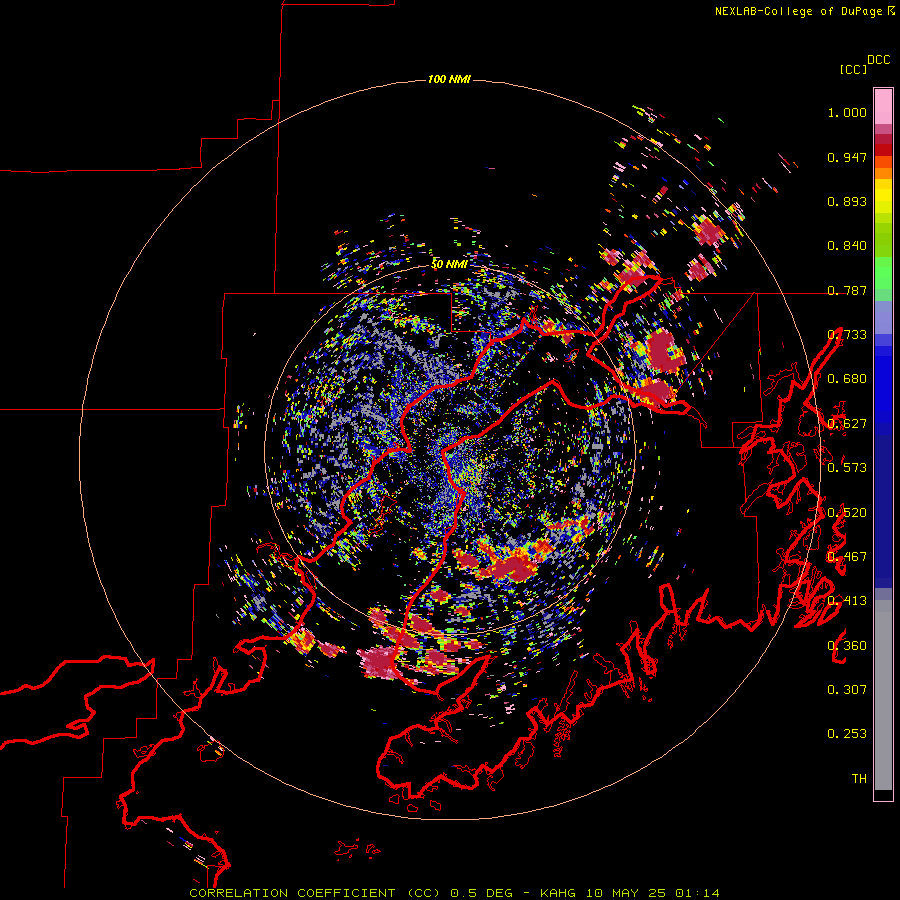Click the 100 NMI range ring label
This screenshot has width=900, height=900.
[x=449, y=79]
